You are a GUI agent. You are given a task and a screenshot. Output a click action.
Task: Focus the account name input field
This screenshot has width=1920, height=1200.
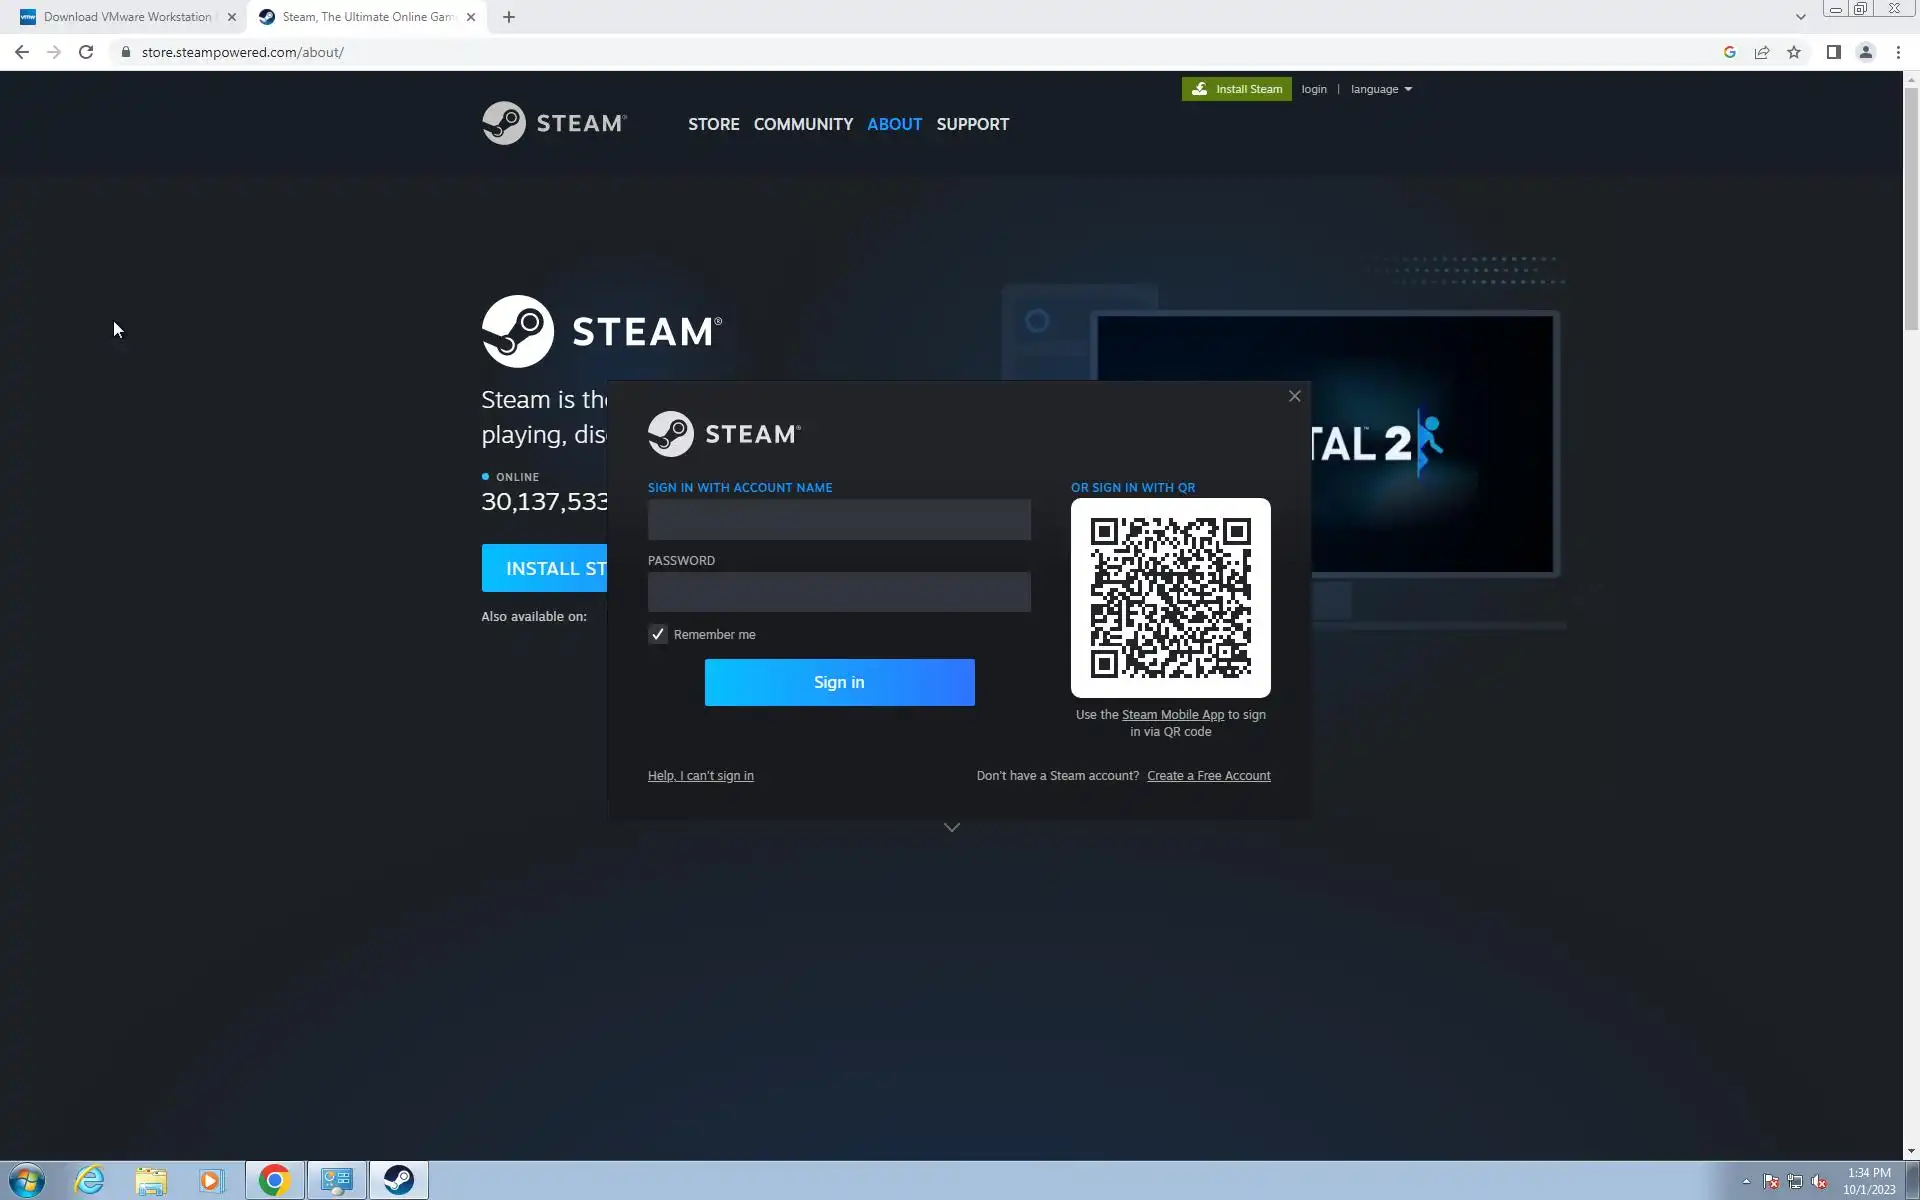click(x=838, y=519)
